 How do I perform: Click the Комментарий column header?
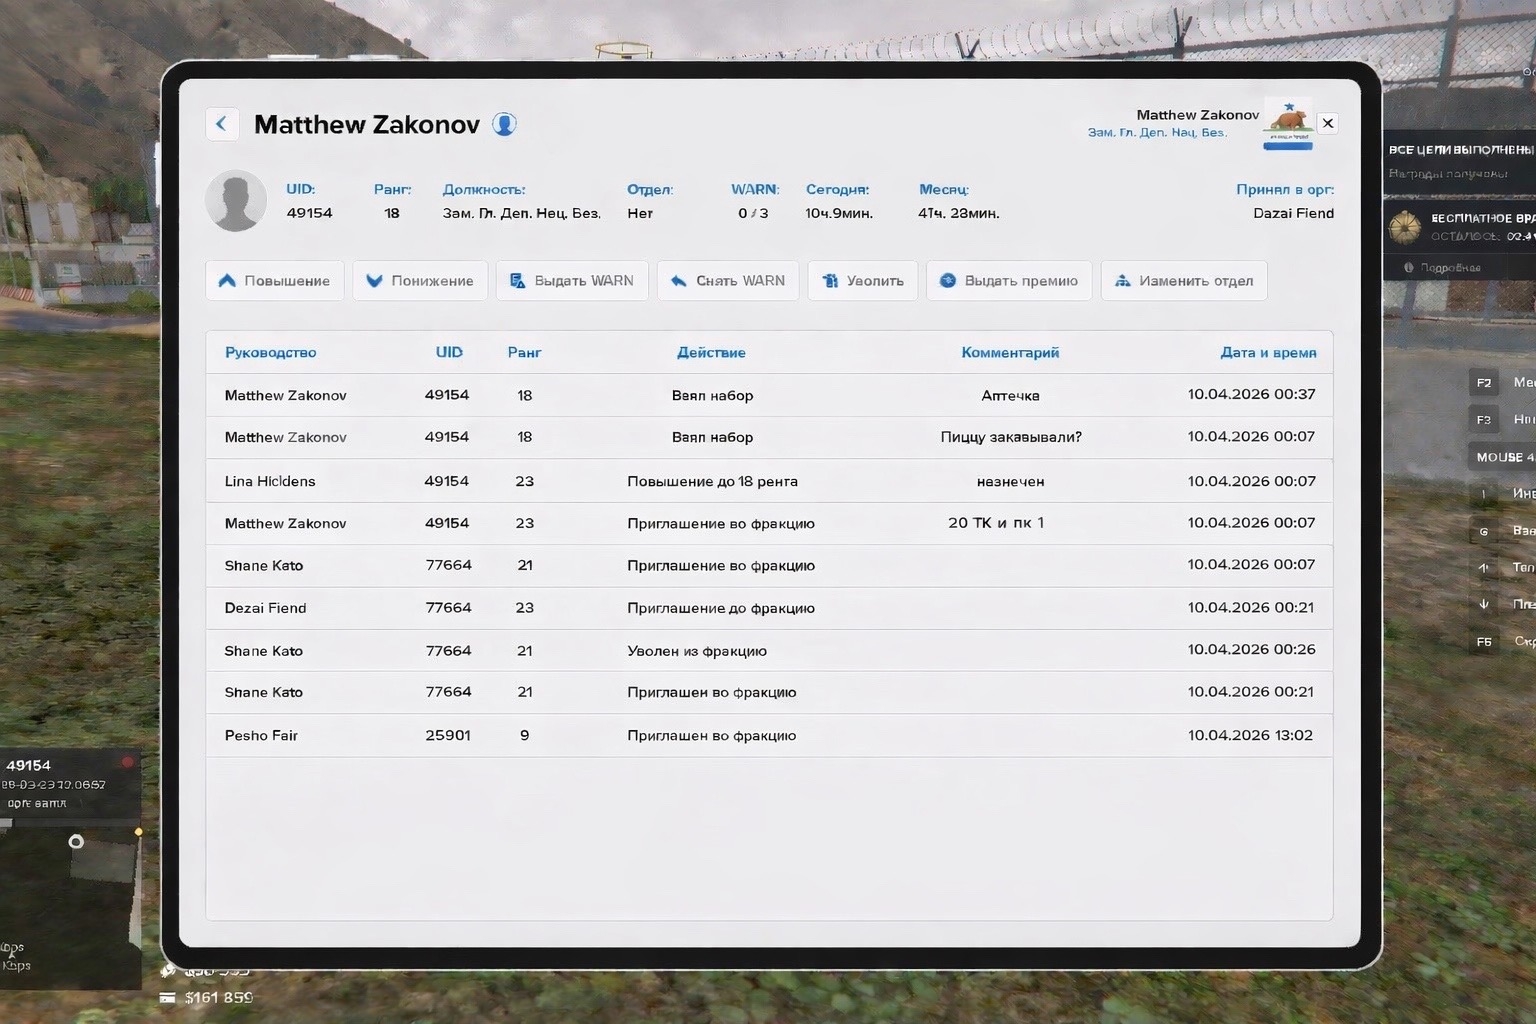(1010, 352)
